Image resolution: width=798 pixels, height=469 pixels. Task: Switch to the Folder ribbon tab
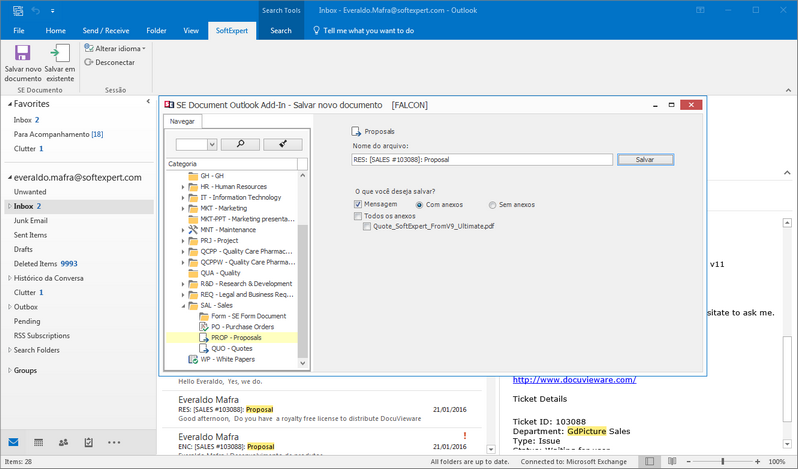[x=156, y=31]
